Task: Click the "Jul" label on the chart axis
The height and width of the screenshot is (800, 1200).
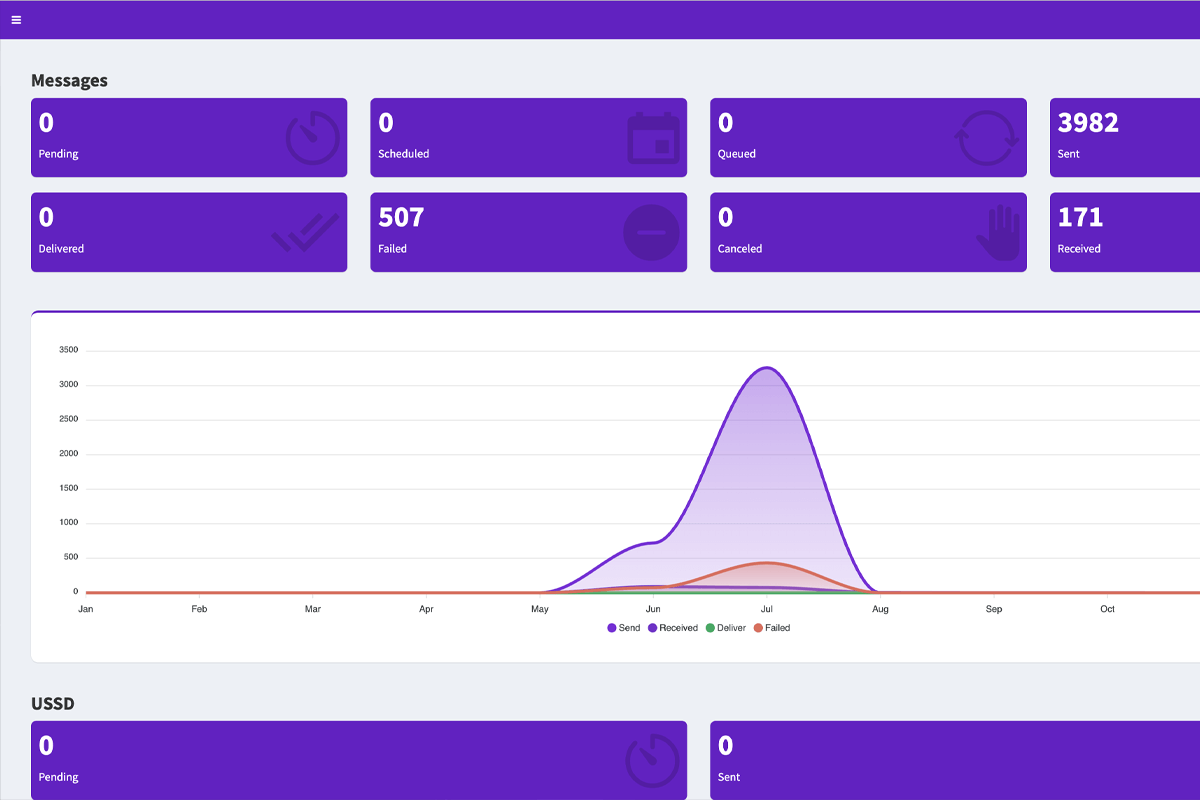Action: point(767,609)
